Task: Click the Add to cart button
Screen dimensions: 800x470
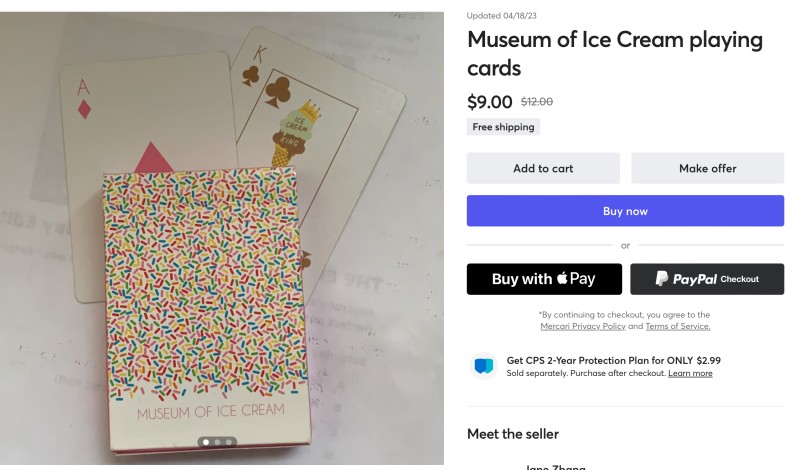Action: 543,168
